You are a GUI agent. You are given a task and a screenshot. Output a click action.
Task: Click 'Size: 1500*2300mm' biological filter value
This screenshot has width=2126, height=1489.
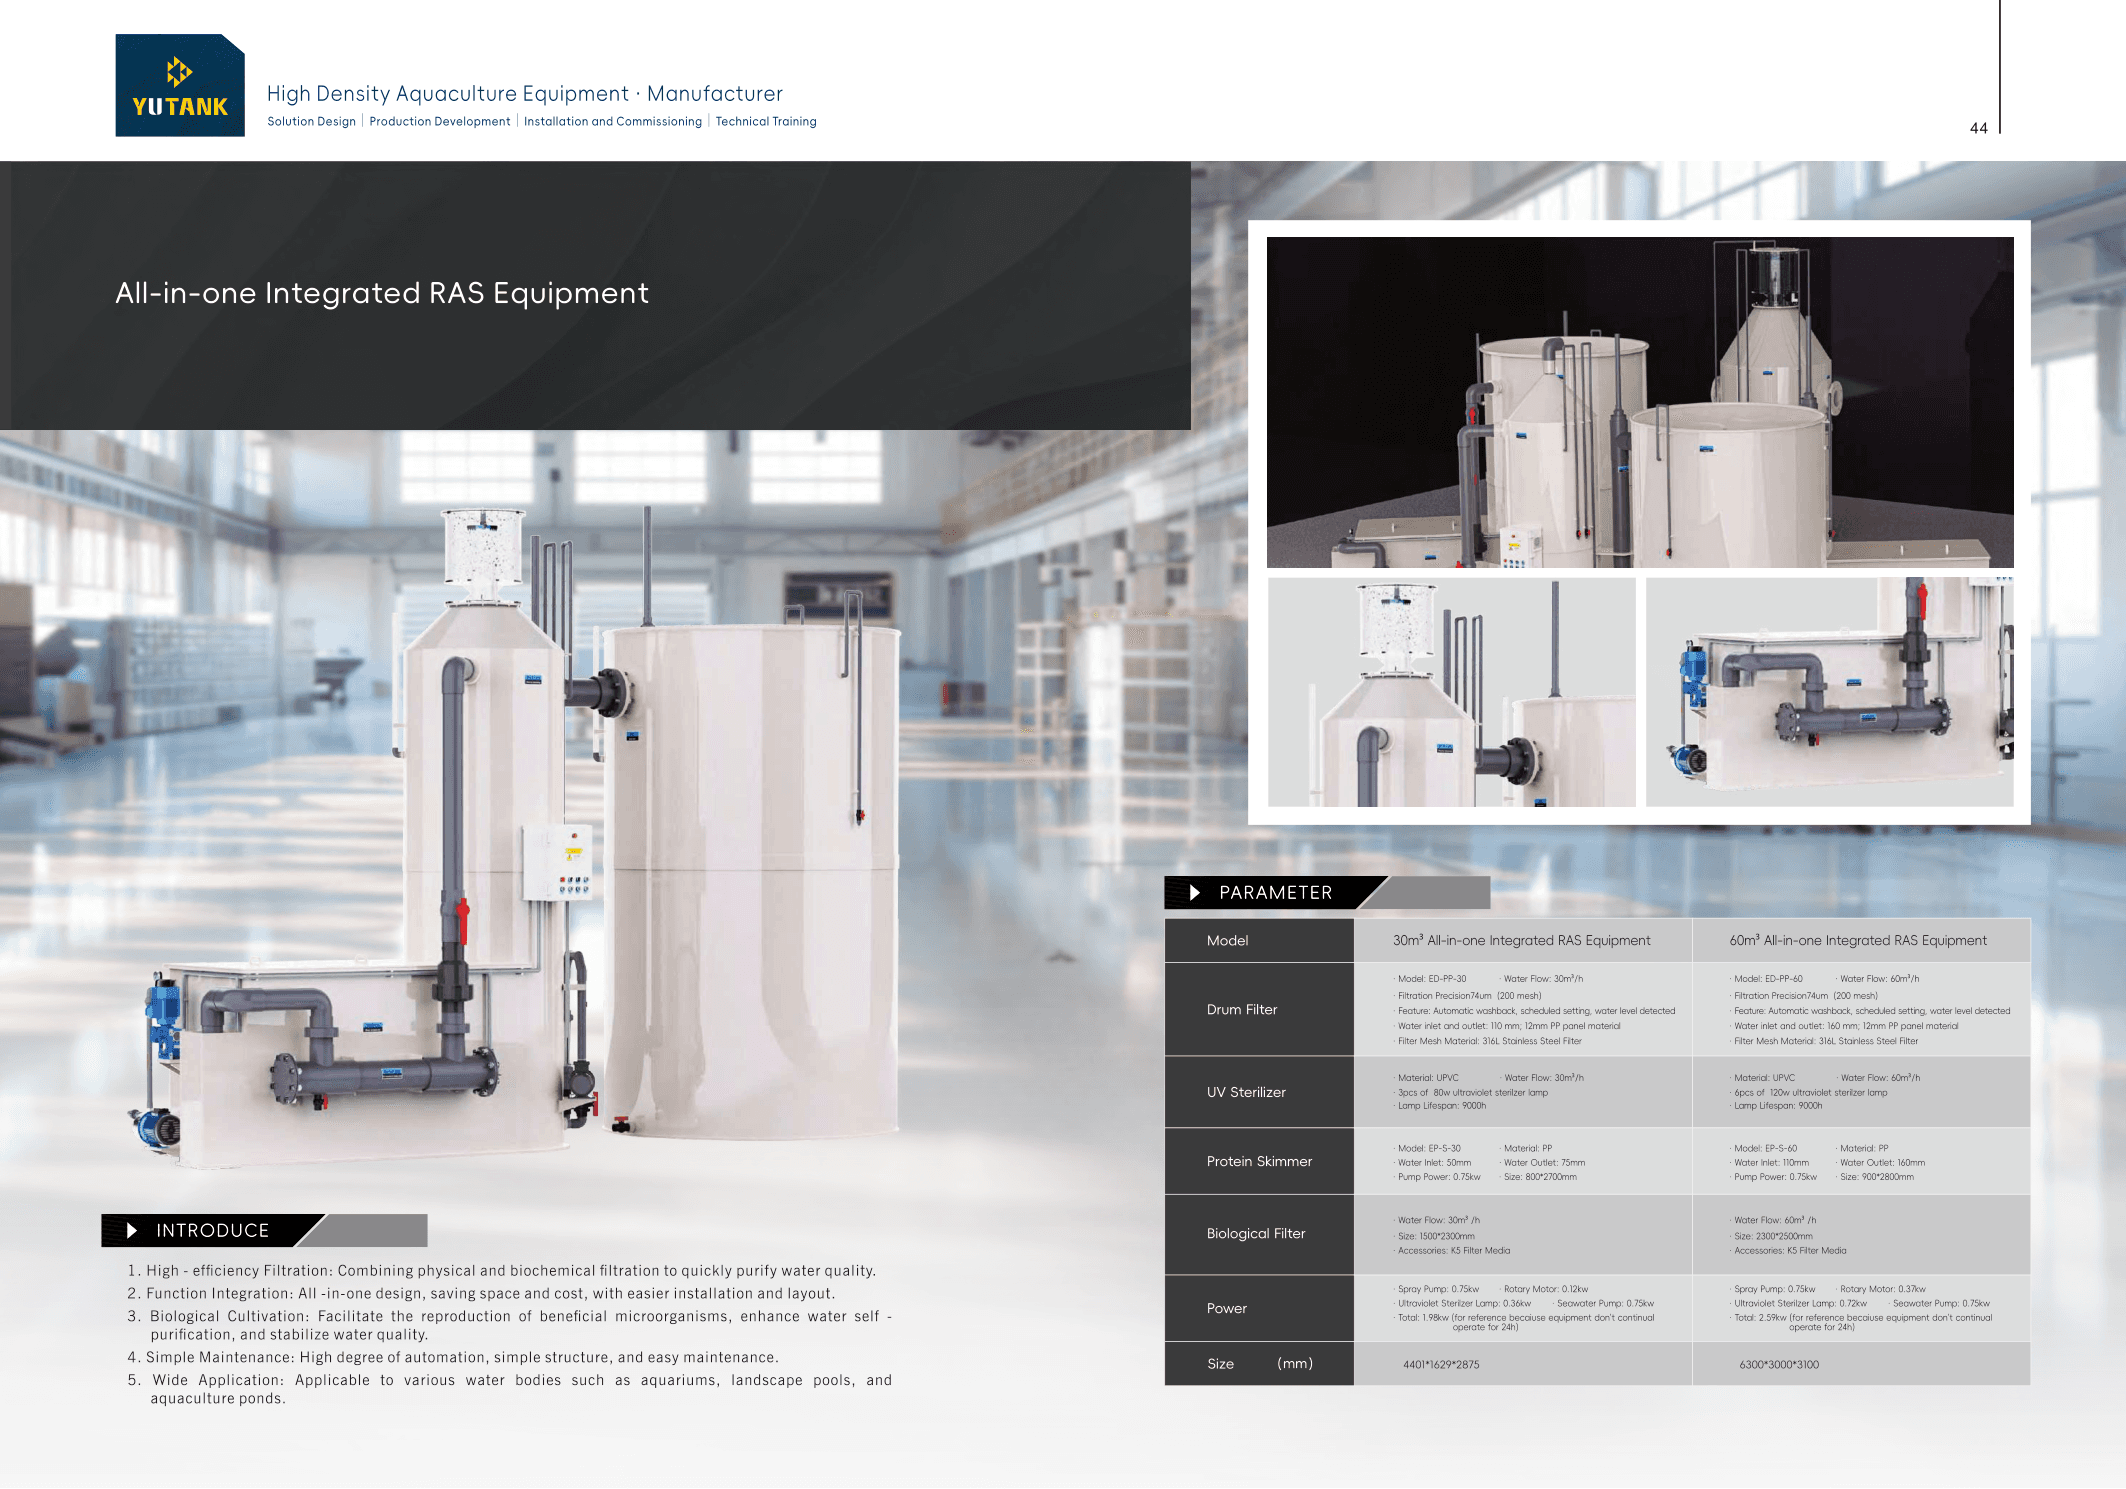coord(1435,1237)
